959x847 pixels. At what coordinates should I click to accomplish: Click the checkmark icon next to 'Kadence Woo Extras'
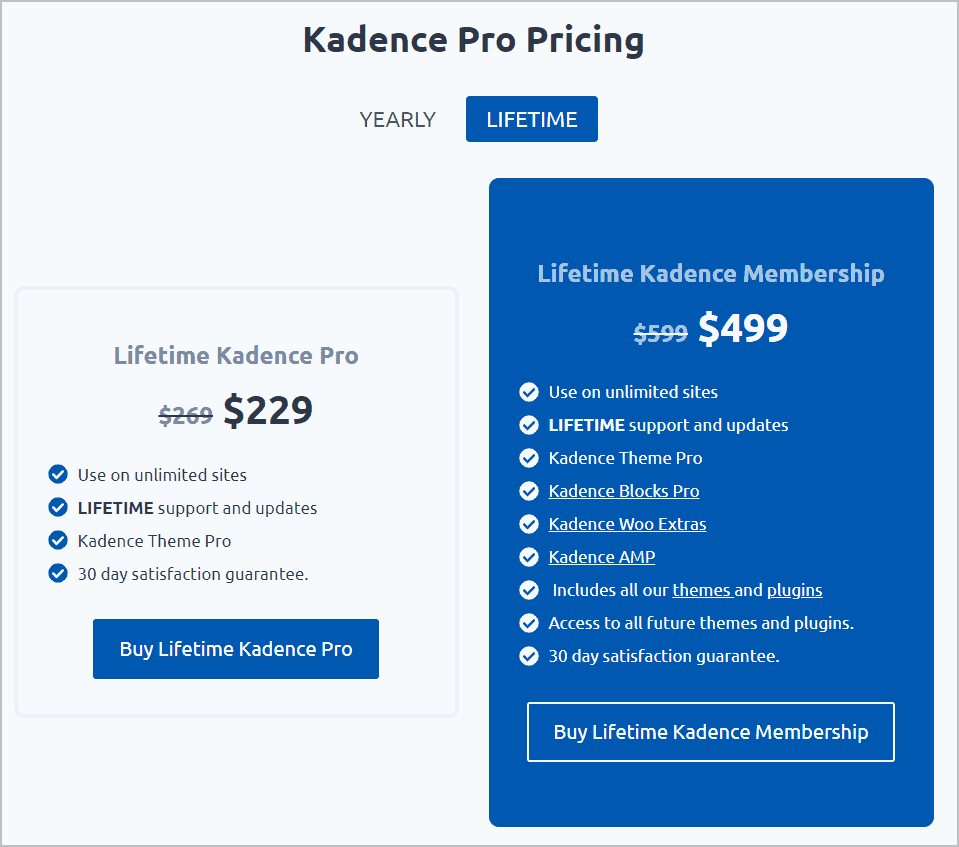(529, 524)
